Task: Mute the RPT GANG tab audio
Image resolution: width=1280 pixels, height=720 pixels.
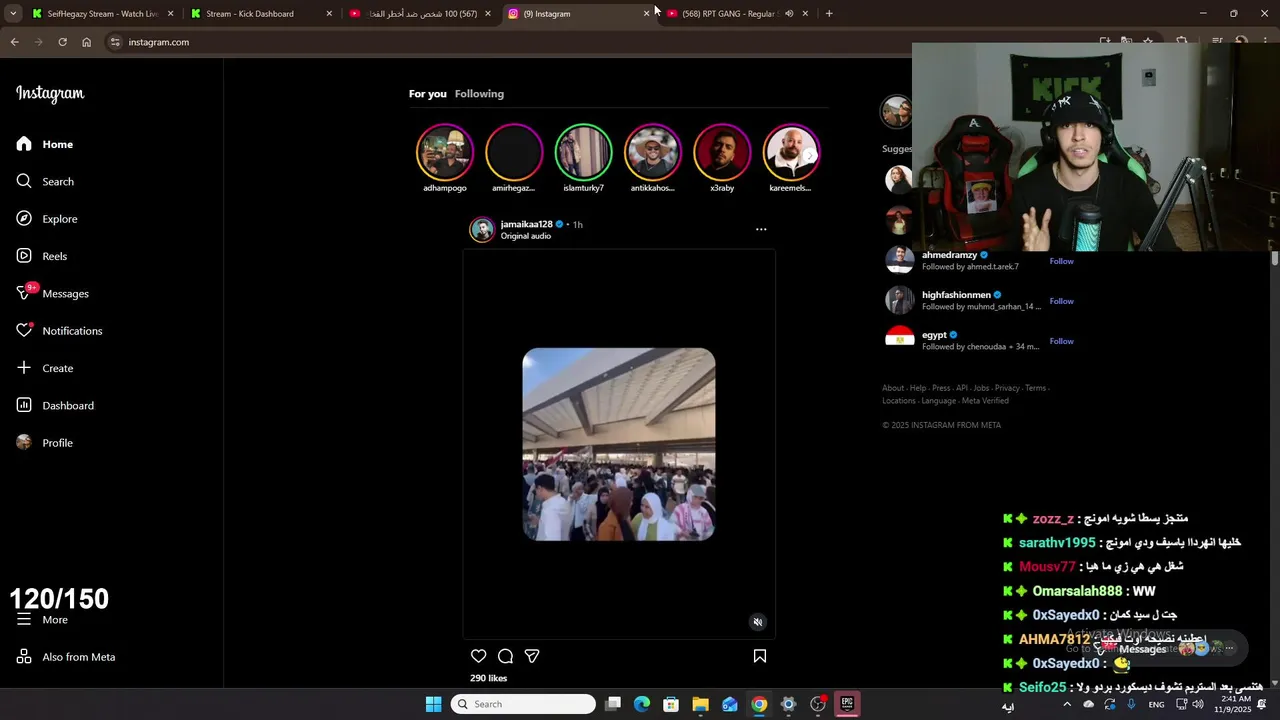Action: coord(789,14)
